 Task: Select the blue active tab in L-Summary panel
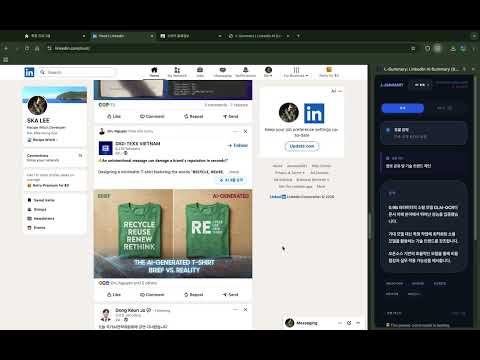(x=403, y=108)
